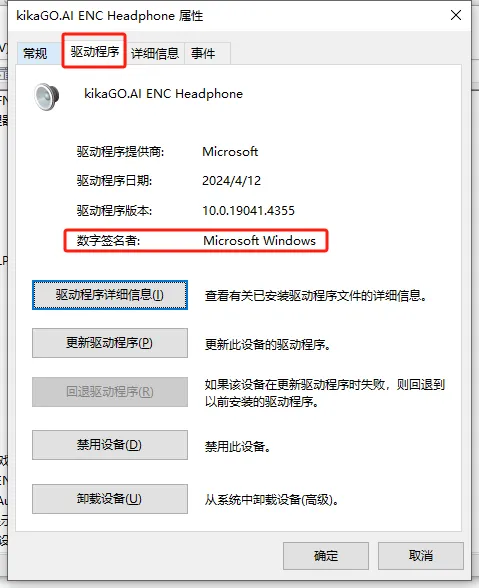Image resolution: width=479 pixels, height=588 pixels.
Task: Click the driver date 2024/4/12
Action: tap(231, 181)
